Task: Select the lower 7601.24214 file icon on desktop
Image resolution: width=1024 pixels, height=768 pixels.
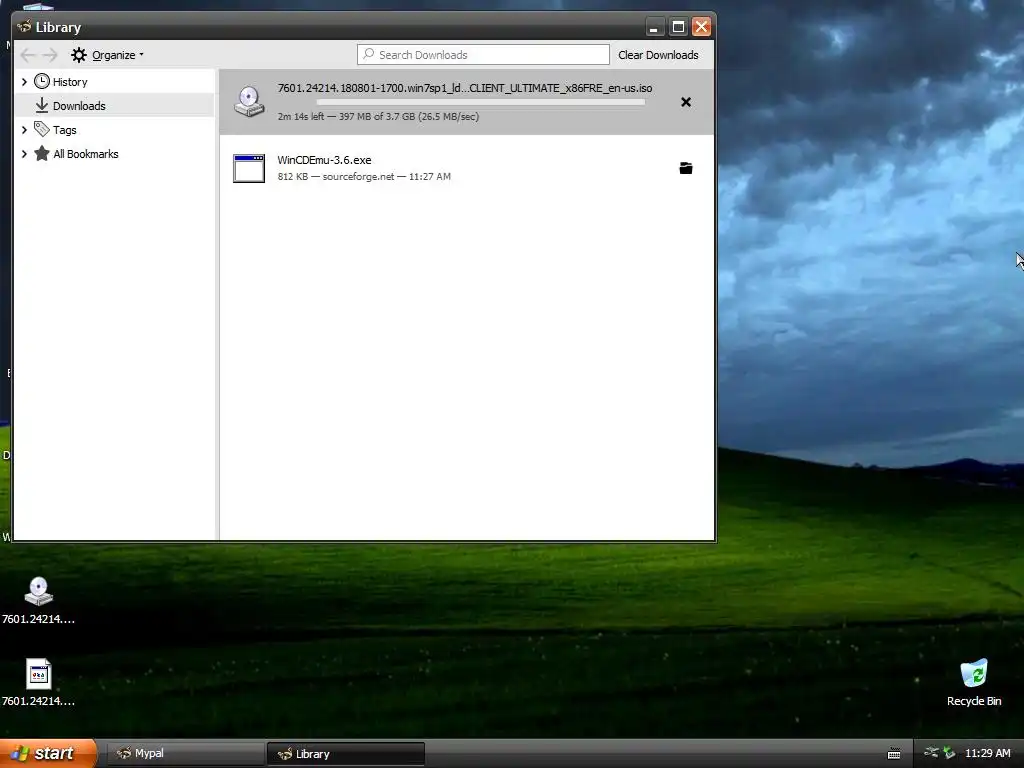Action: point(39,674)
